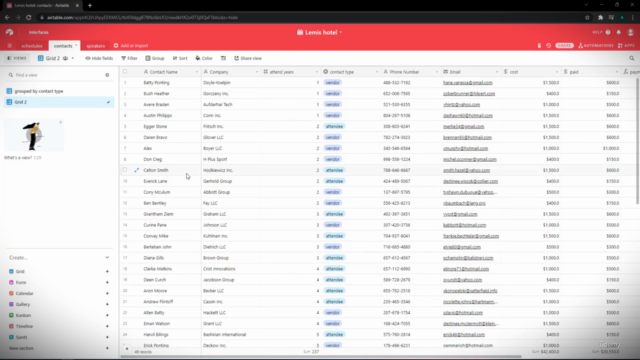This screenshot has width=640, height=360.
Task: Open email link for Batty Ponting row
Action: (x=467, y=83)
